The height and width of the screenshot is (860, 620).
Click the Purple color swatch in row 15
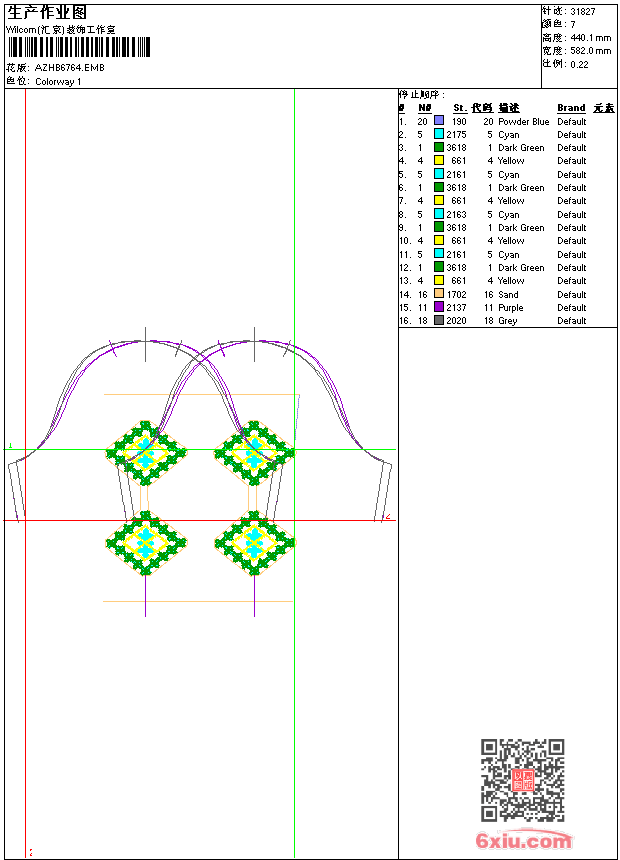coord(439,308)
